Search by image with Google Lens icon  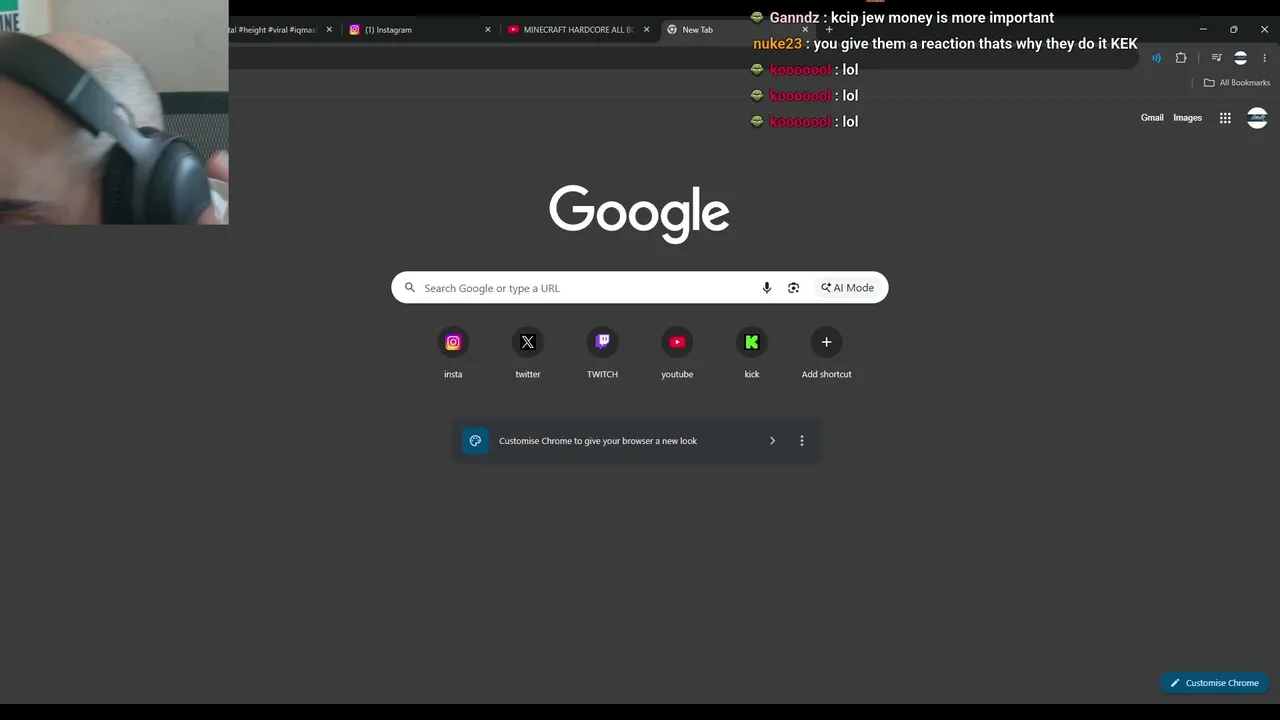click(x=793, y=288)
